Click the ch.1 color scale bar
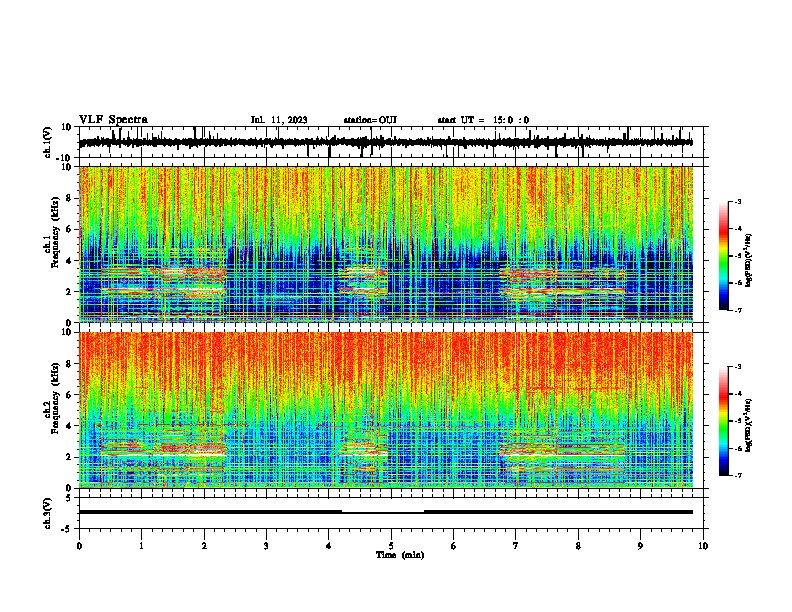Screen dimensions: 792x612 point(724,256)
